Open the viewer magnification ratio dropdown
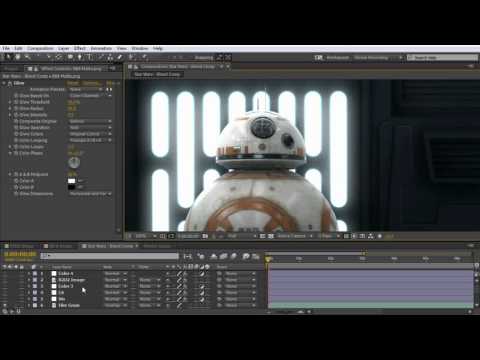480x360 pixels. coord(145,236)
